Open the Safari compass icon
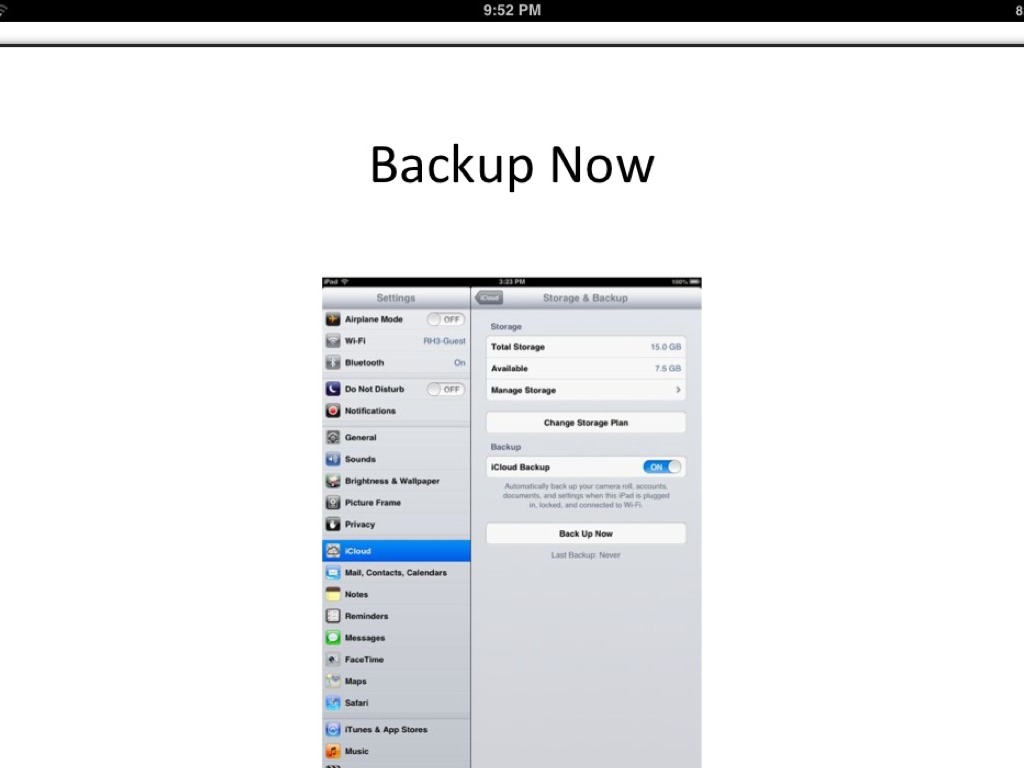Viewport: 1024px width, 768px height. 333,703
